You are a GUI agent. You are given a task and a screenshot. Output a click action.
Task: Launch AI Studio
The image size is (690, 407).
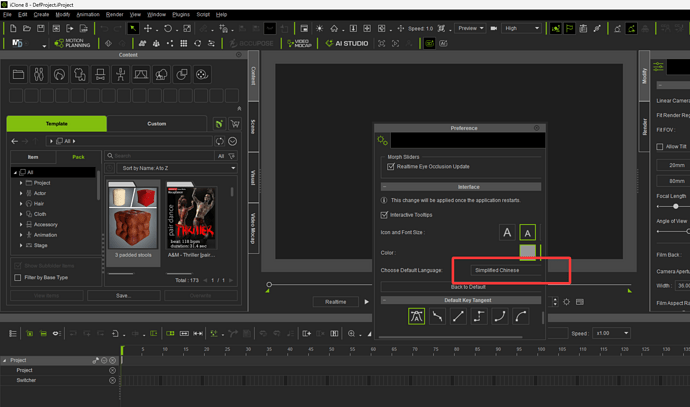pos(347,43)
